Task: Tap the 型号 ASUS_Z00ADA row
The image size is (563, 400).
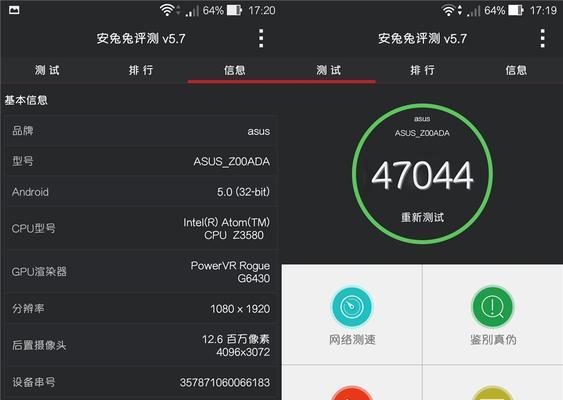Action: point(141,161)
